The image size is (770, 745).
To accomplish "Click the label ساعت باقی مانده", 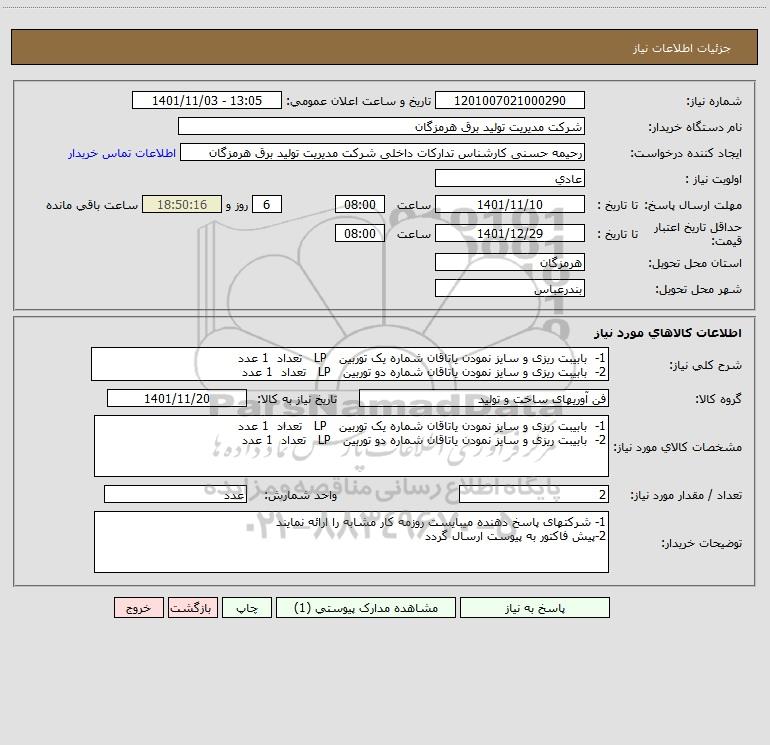I will click(92, 205).
